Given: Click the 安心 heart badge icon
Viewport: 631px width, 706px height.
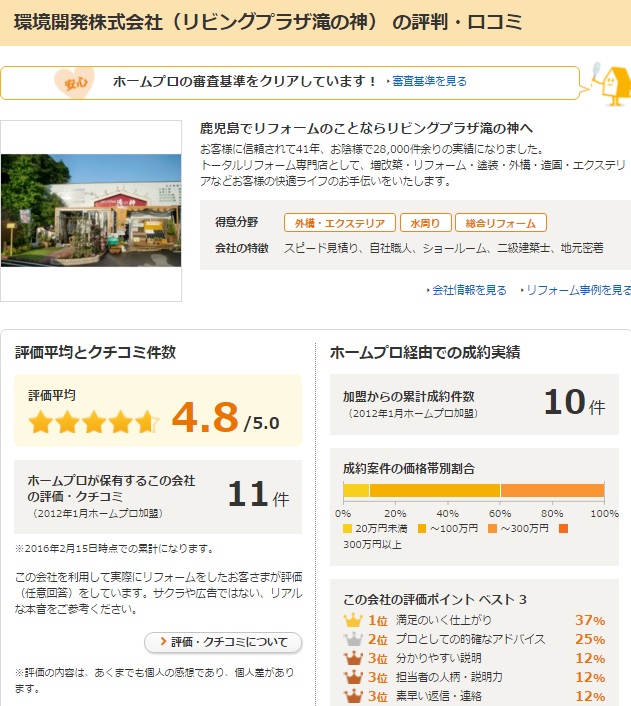Looking at the screenshot, I should tap(75, 82).
